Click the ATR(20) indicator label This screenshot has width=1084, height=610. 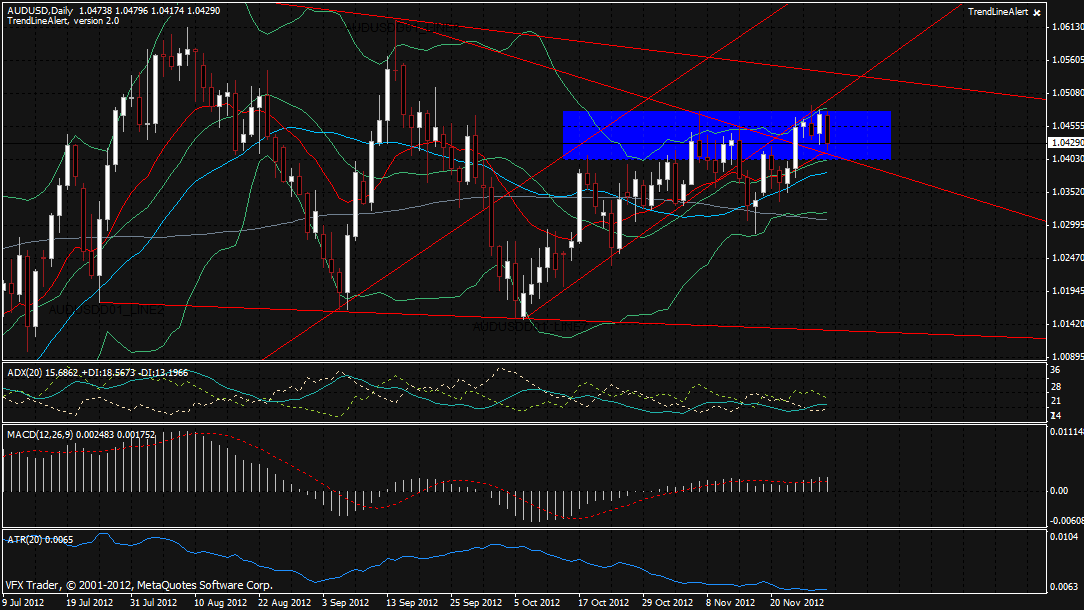point(23,541)
